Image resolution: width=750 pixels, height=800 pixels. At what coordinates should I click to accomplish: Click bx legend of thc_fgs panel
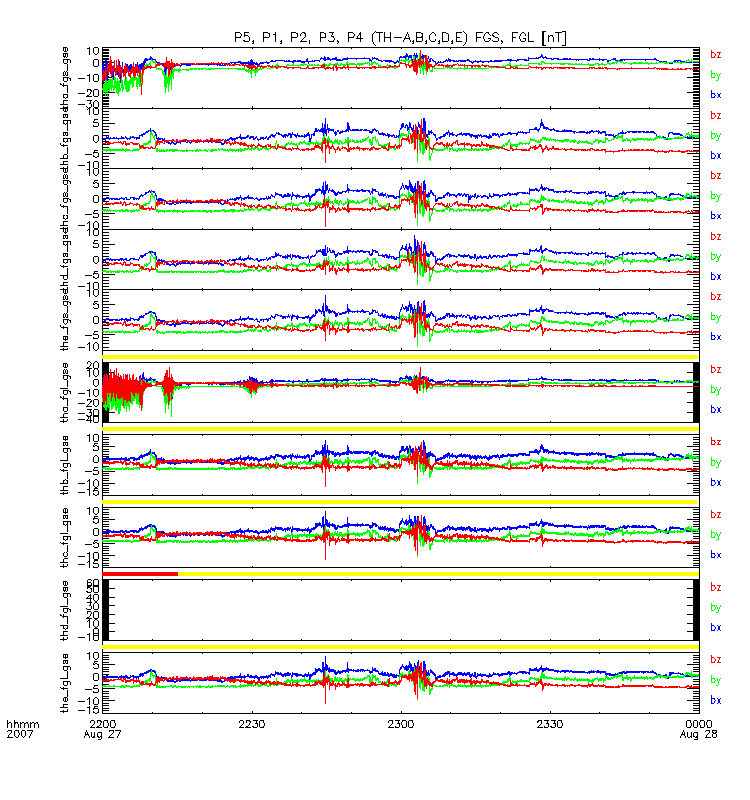[716, 216]
